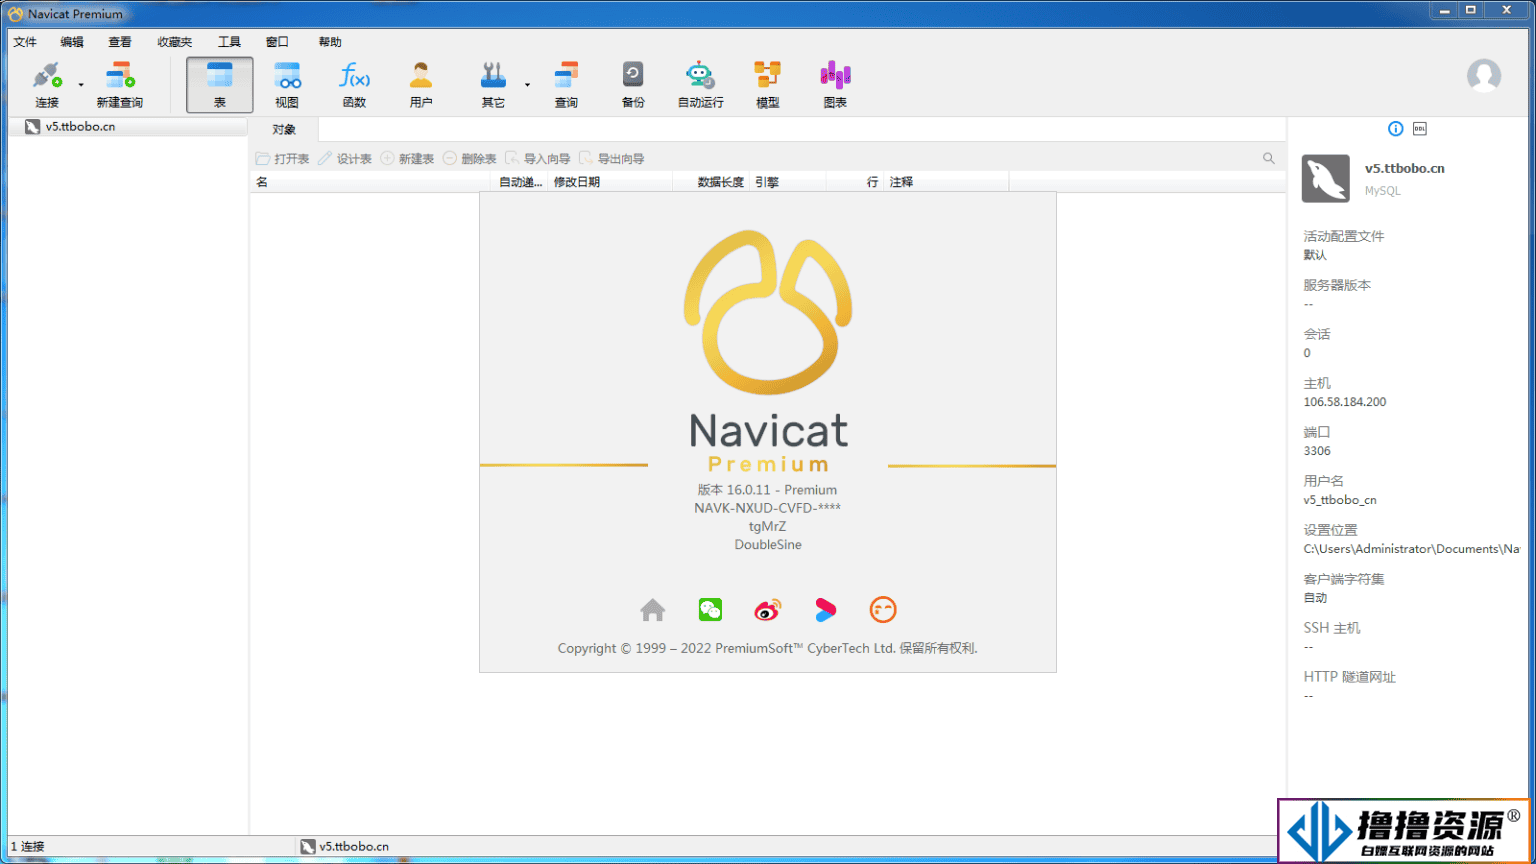Show the DDL panel icon
Screen dimensions: 1536x864
(1420, 129)
